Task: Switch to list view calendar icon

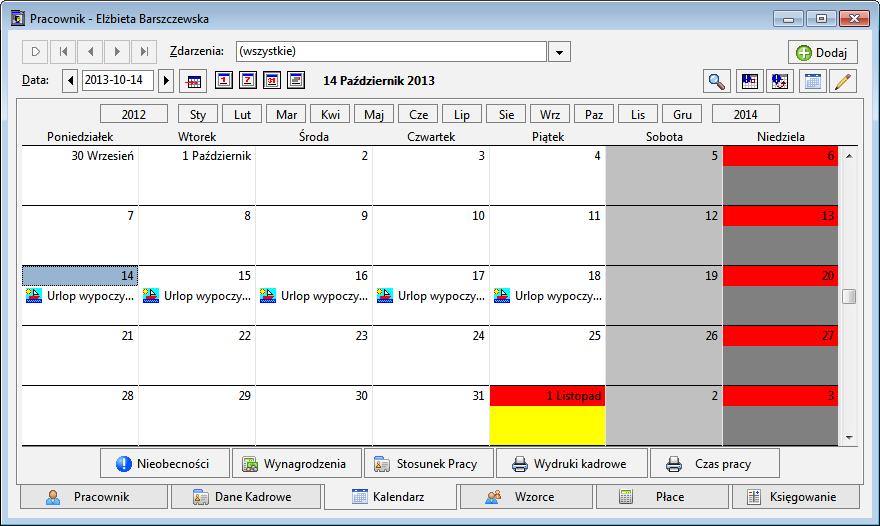Action: pos(296,80)
